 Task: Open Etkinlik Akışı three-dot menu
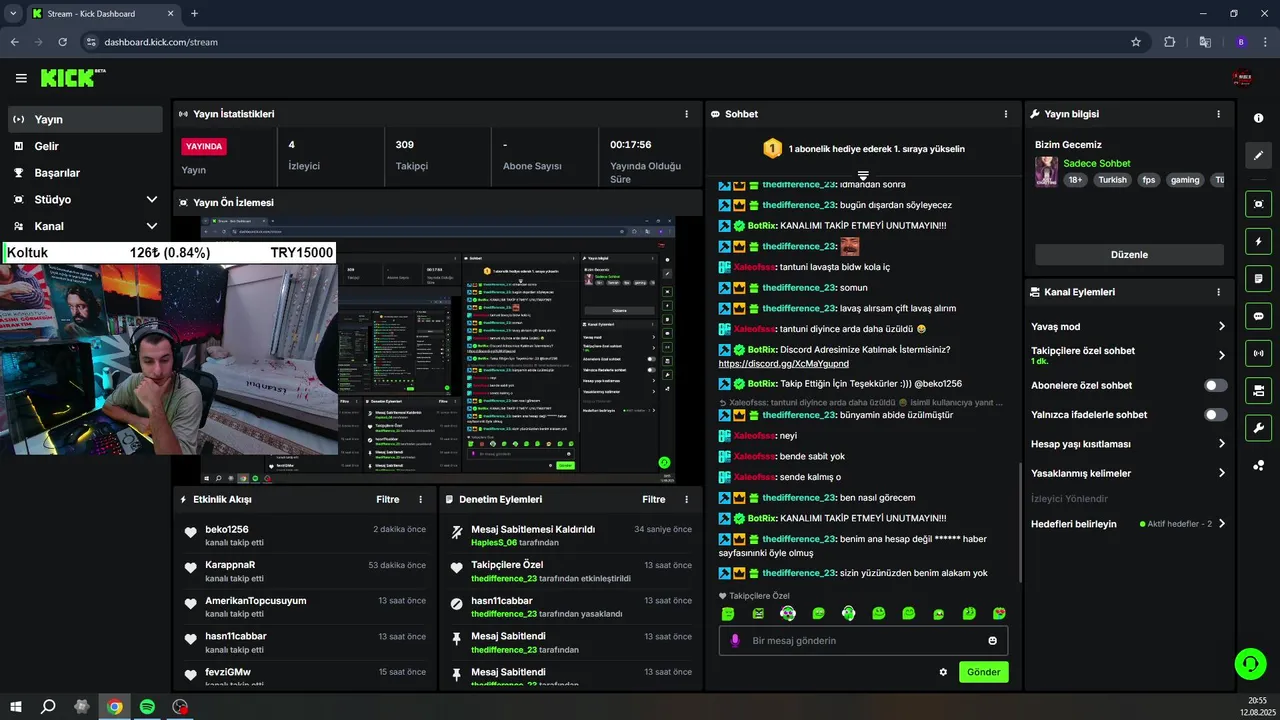coord(420,499)
